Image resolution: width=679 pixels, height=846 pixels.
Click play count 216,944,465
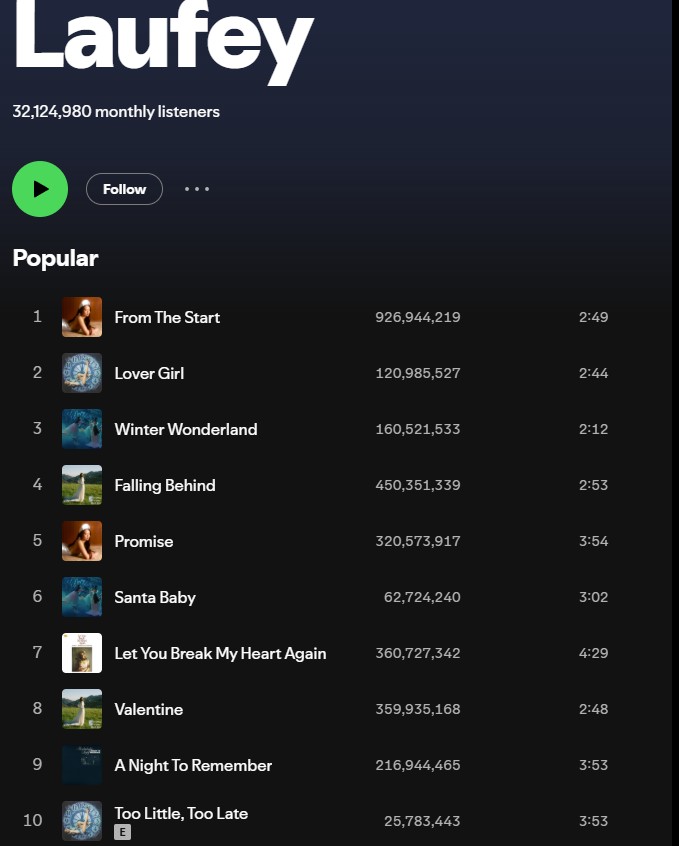coord(418,765)
